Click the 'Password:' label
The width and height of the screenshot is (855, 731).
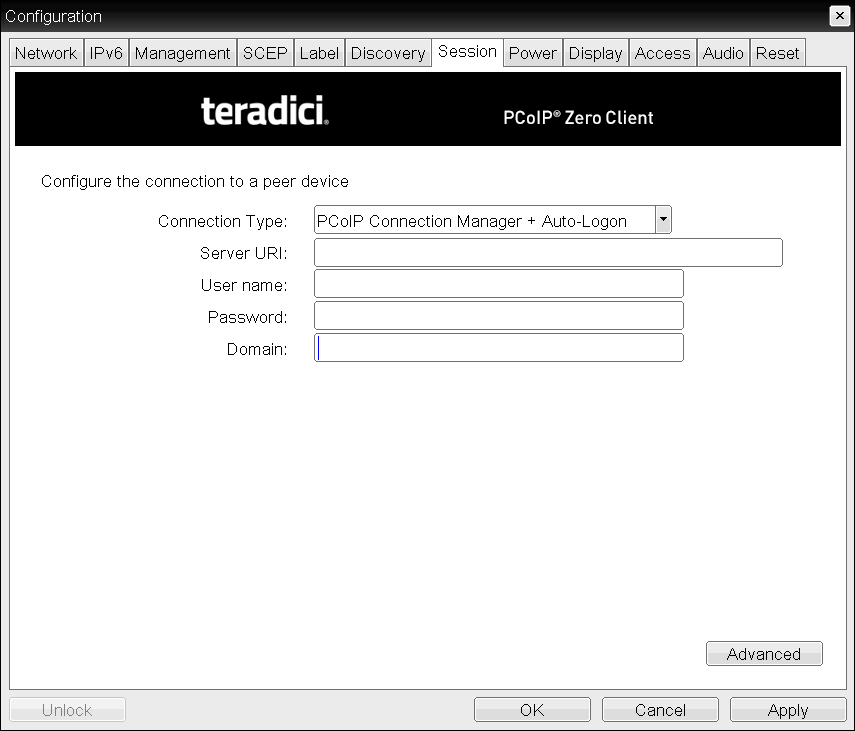point(248,317)
